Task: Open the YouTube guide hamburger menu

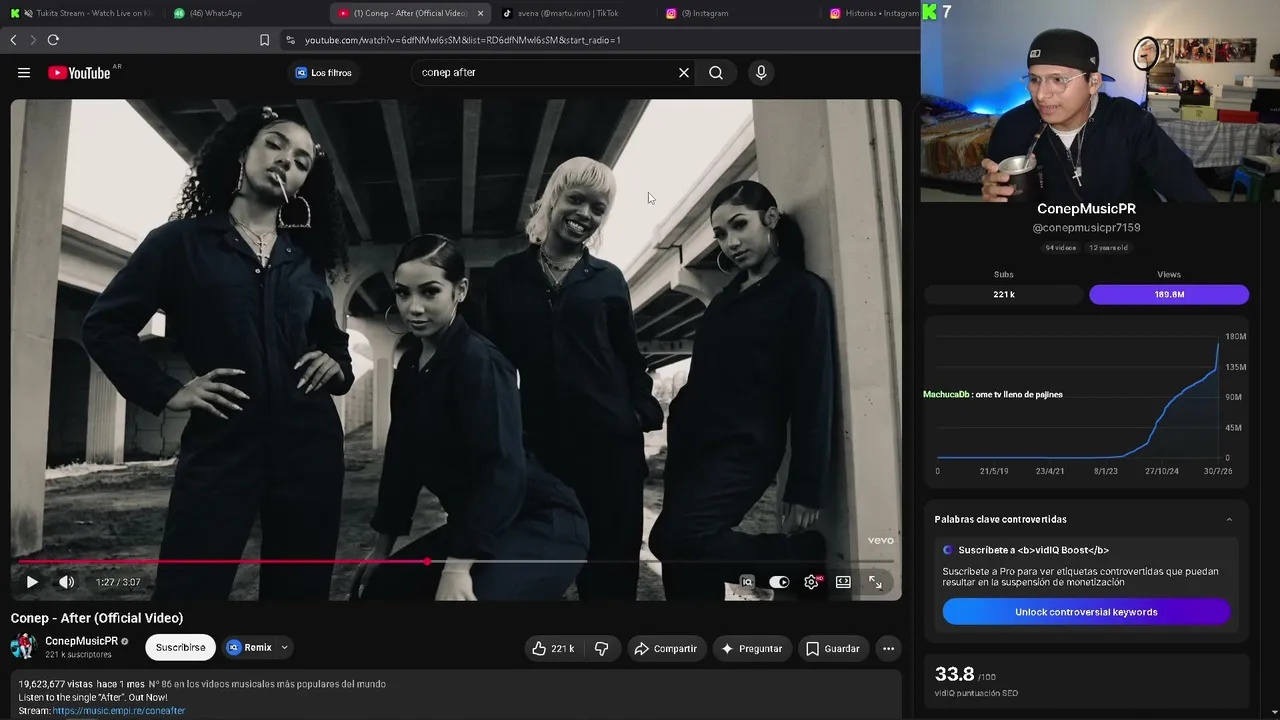Action: tap(24, 72)
